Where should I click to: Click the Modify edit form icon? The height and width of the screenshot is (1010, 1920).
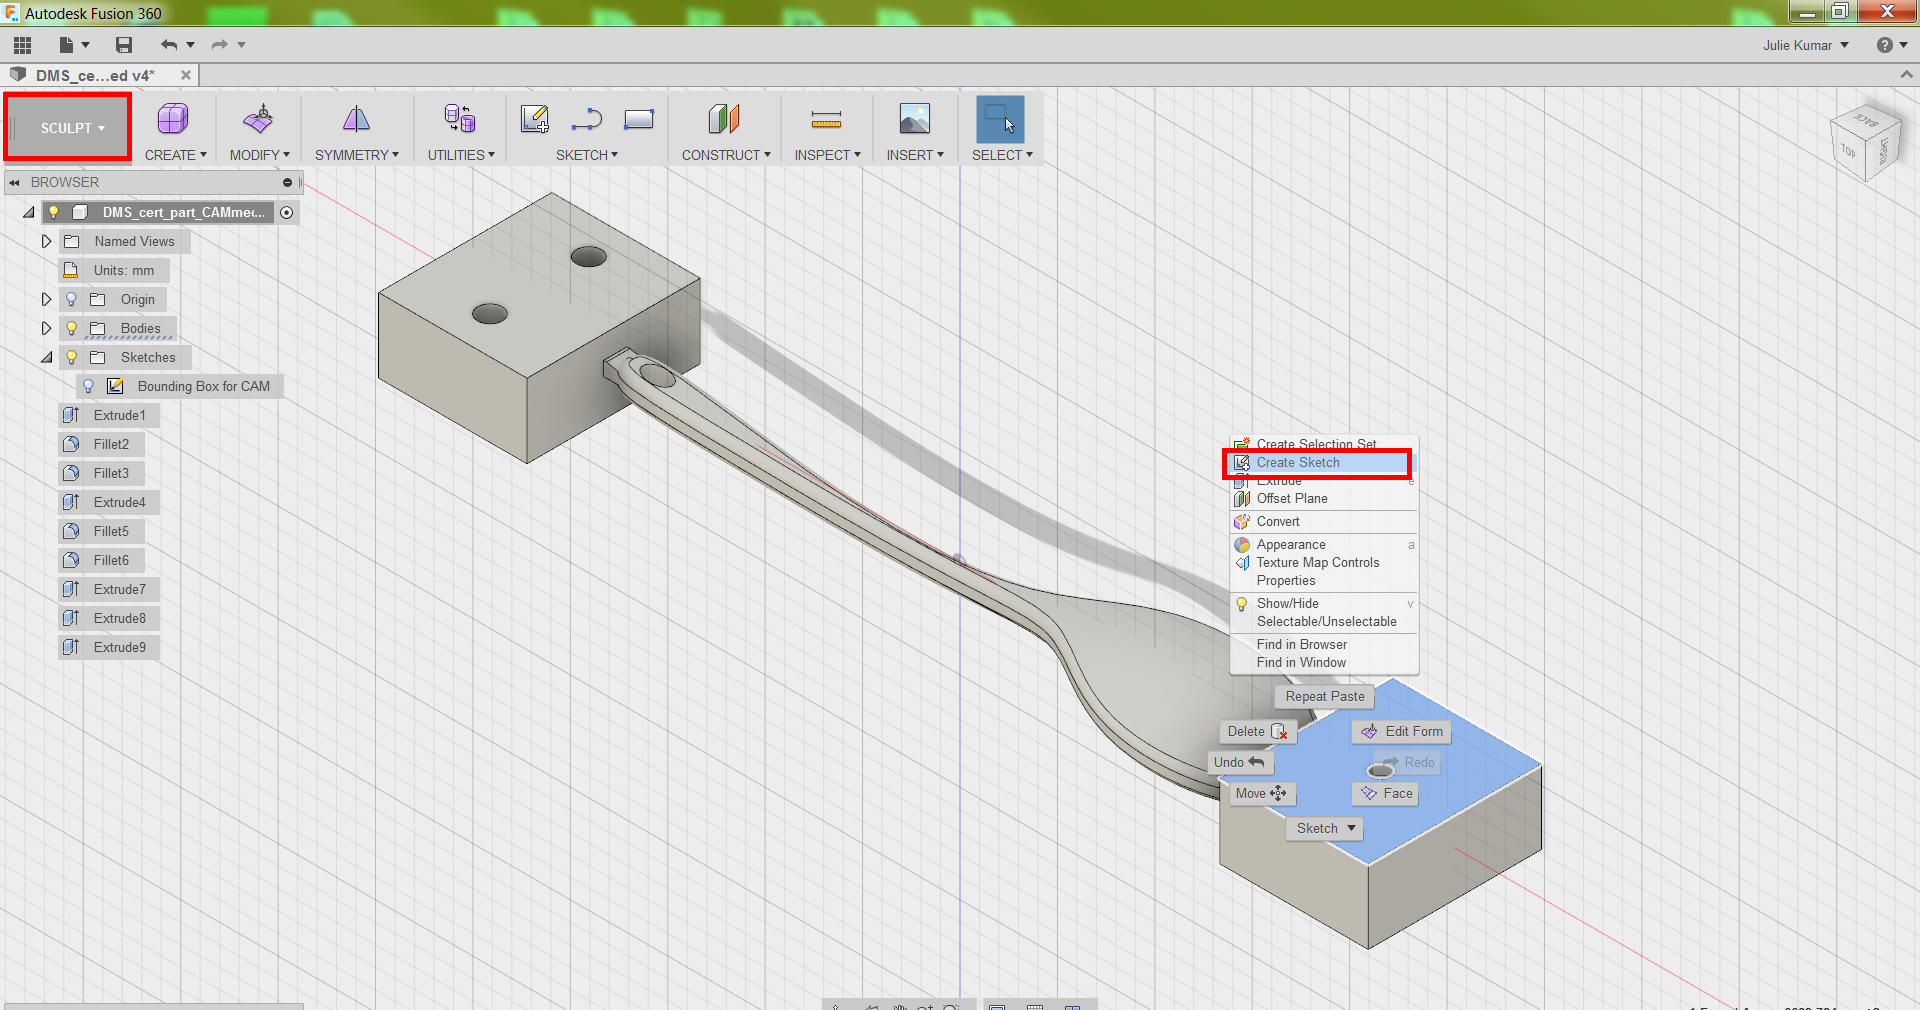[x=258, y=119]
